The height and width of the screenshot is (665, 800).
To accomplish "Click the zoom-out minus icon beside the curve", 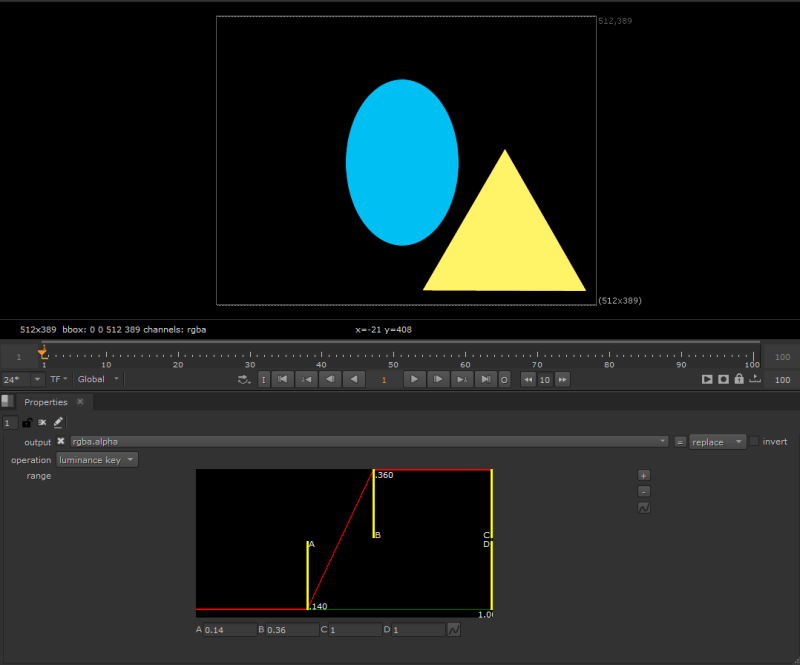I will click(644, 491).
